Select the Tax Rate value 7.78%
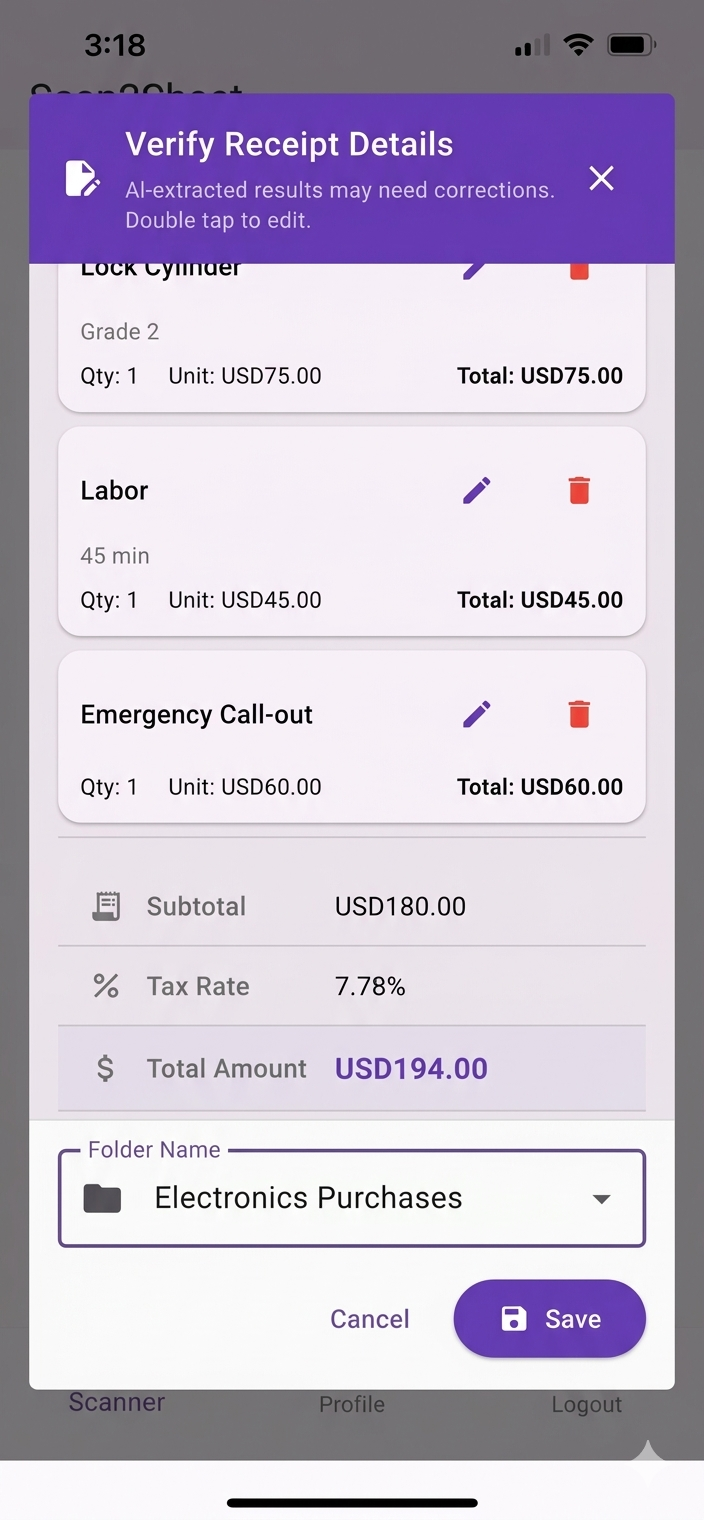 pyautogui.click(x=370, y=986)
